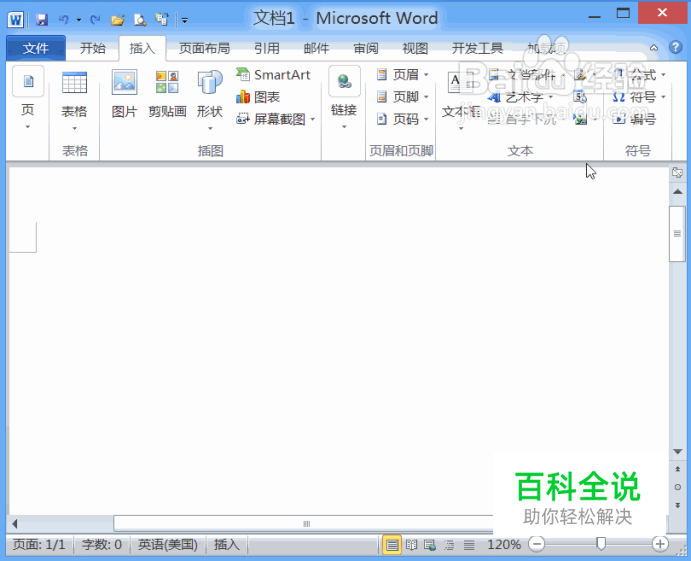
Task: Switch to the 页面布局 tab
Action: click(204, 48)
